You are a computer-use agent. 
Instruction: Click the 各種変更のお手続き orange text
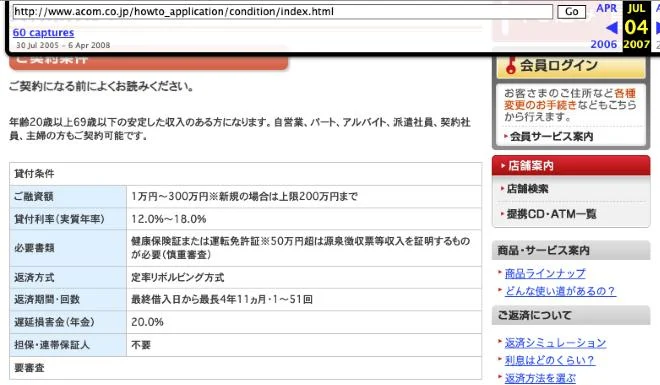[570, 99]
